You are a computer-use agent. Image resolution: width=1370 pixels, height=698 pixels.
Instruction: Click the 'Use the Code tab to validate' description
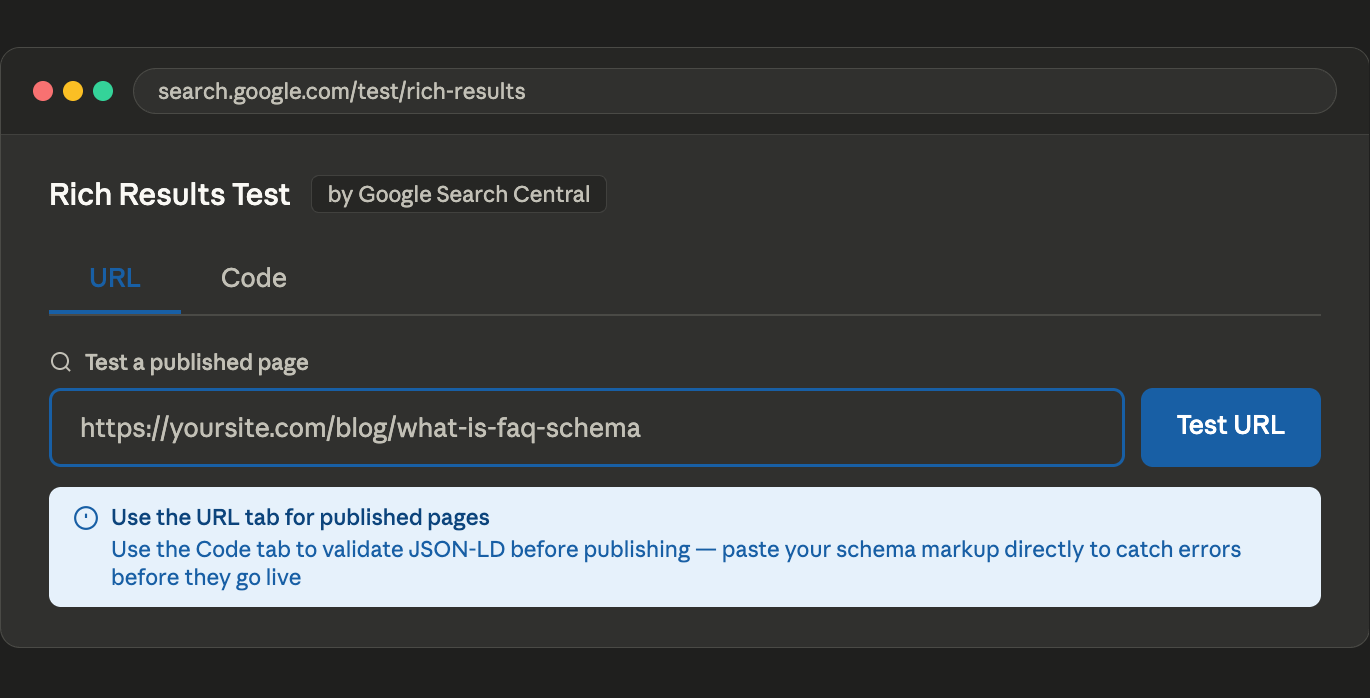(676, 563)
